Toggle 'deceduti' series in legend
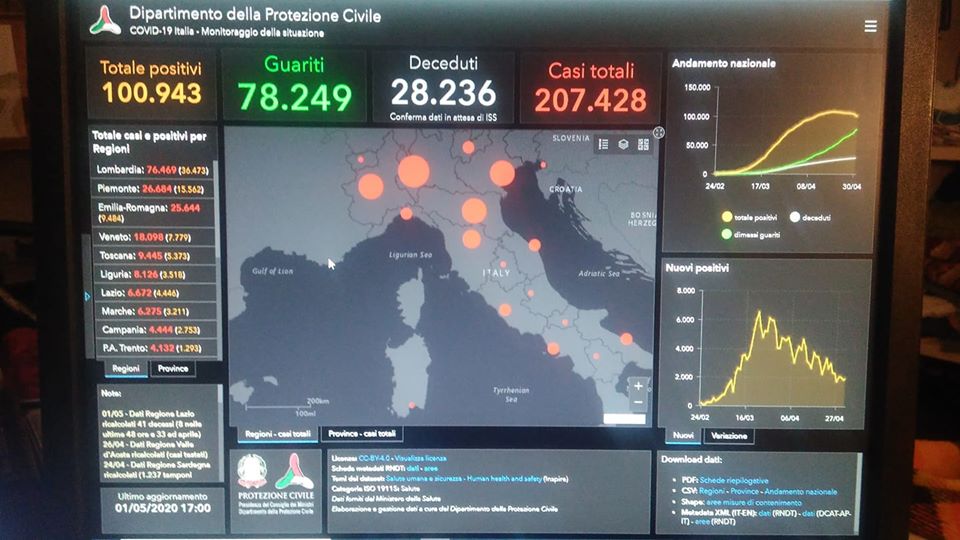The image size is (960, 540). [x=809, y=217]
